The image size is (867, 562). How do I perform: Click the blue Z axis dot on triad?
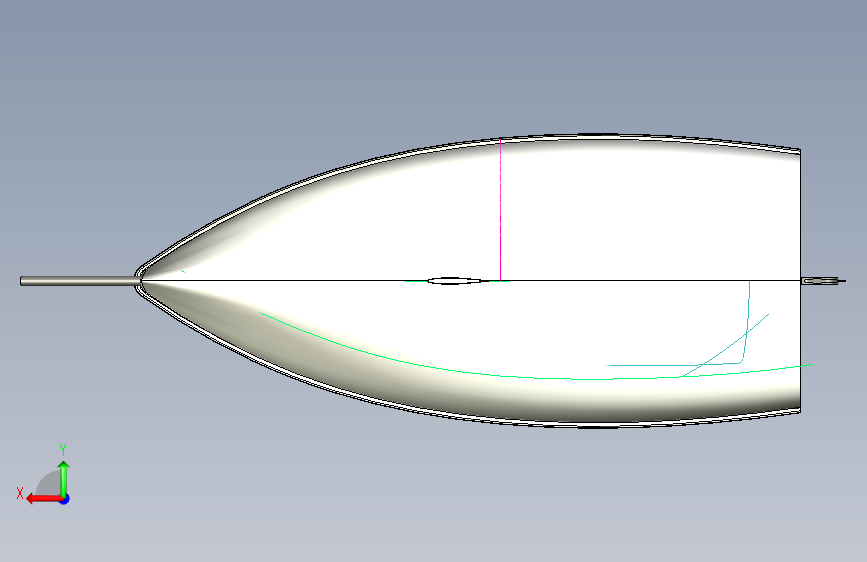65,499
